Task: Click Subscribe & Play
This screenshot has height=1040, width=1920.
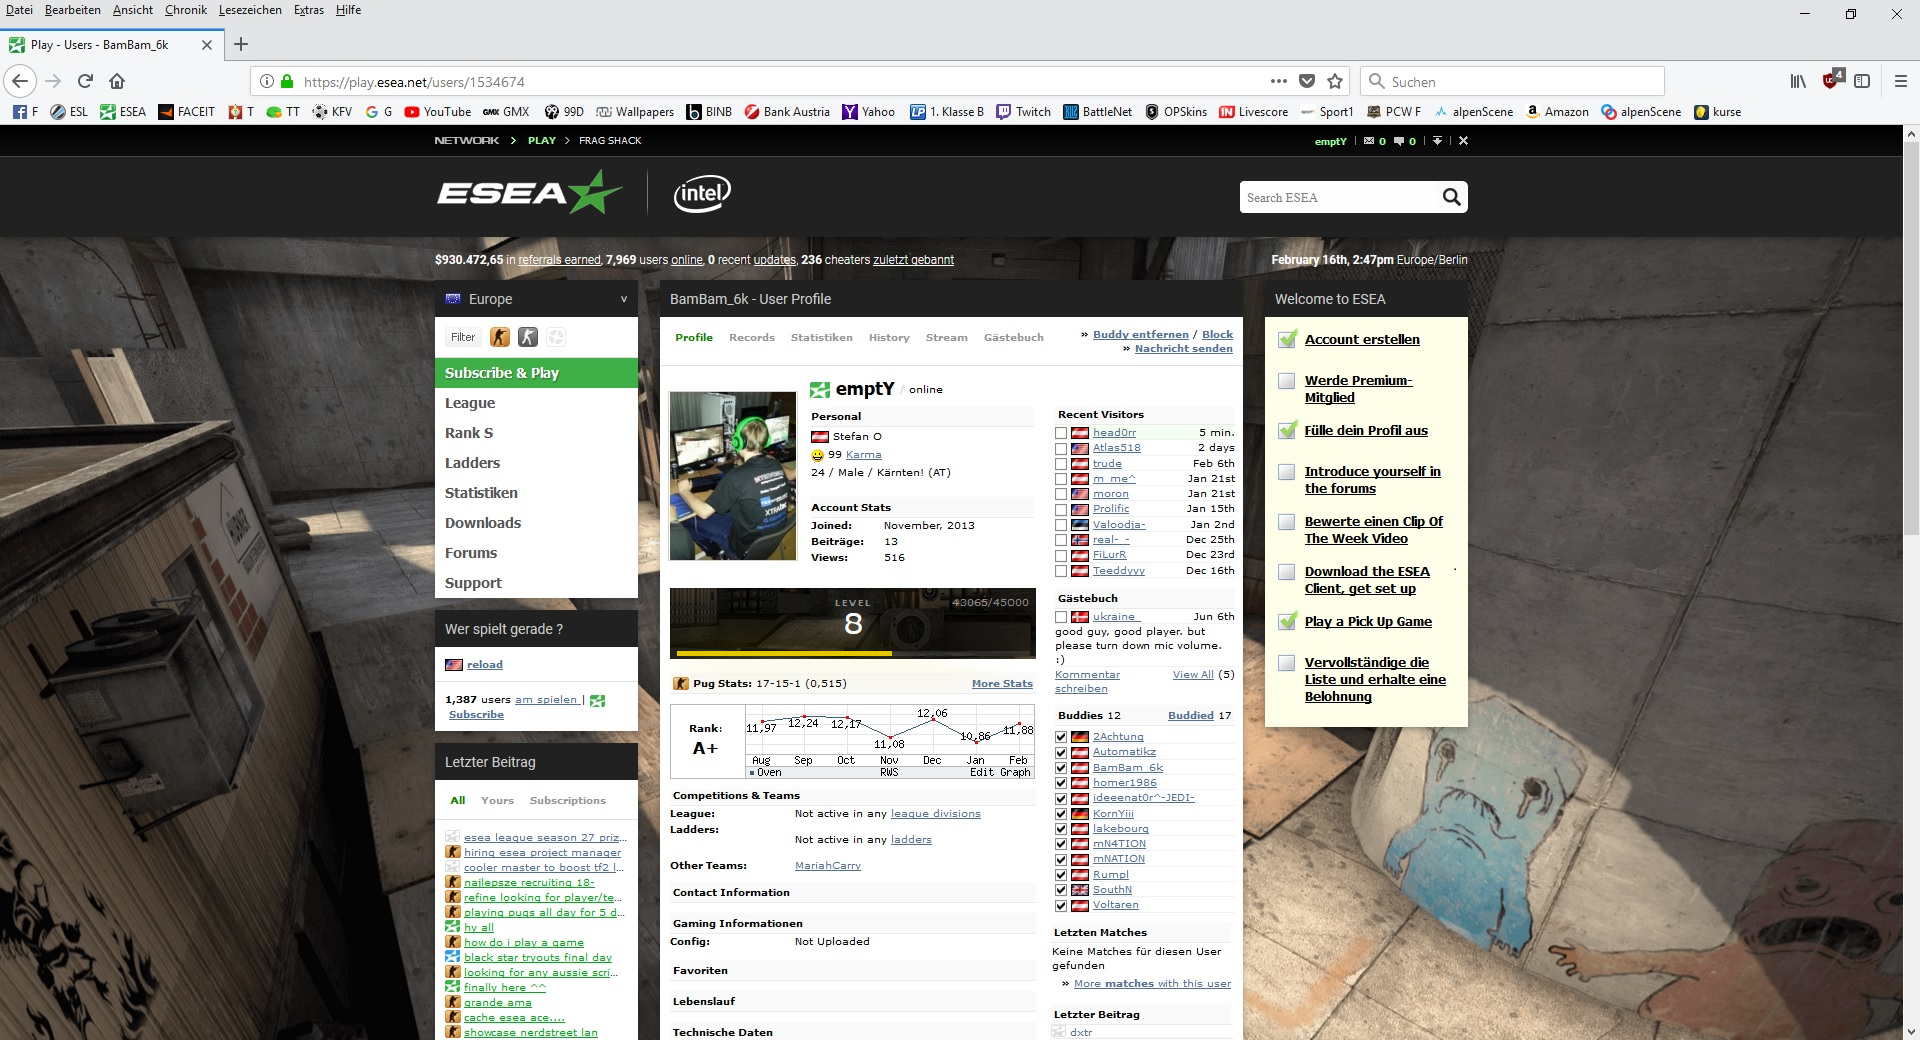Action: (536, 373)
